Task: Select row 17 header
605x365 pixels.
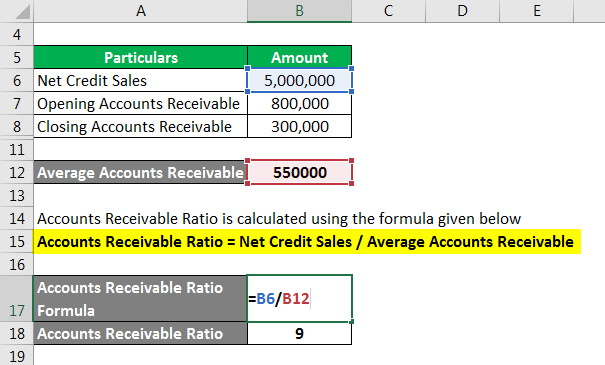Action: 17,299
